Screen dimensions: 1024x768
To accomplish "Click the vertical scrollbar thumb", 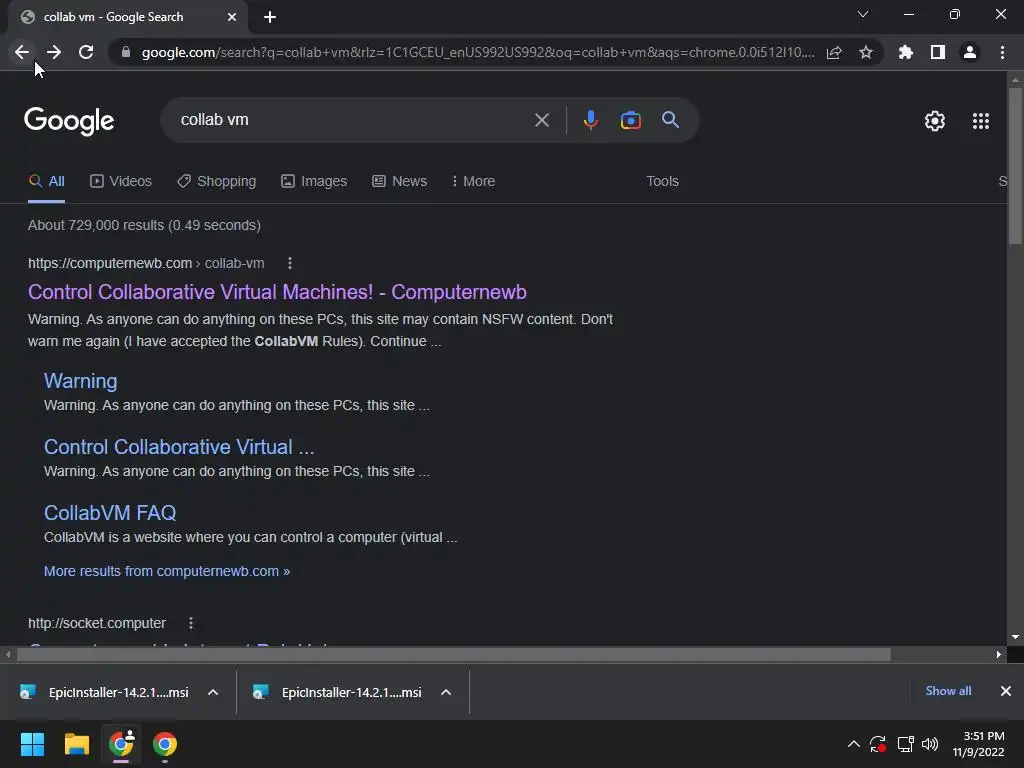I will click(x=1014, y=166).
